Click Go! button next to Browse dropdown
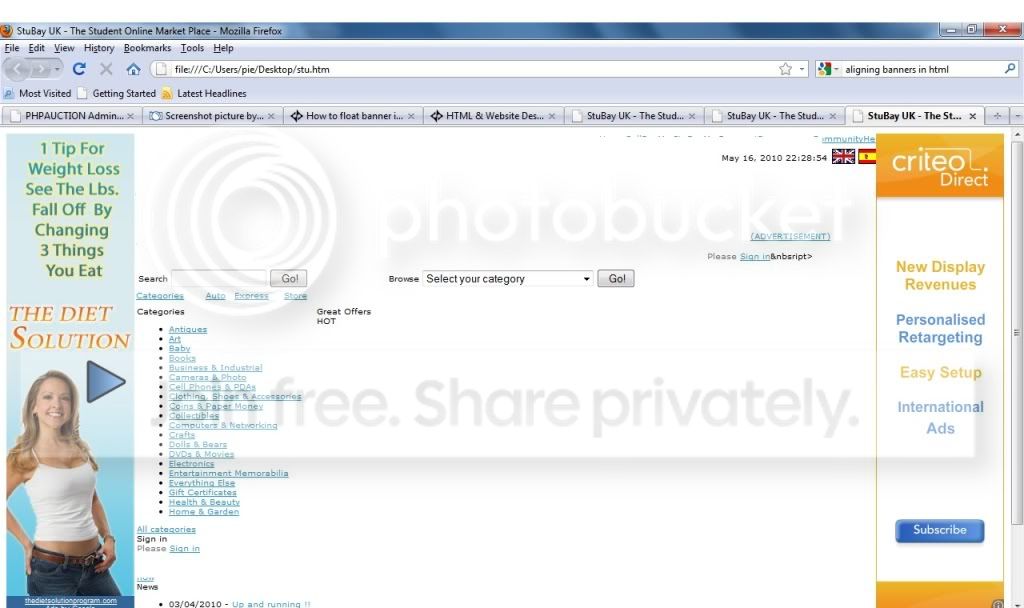The width and height of the screenshot is (1024, 608). pos(616,278)
